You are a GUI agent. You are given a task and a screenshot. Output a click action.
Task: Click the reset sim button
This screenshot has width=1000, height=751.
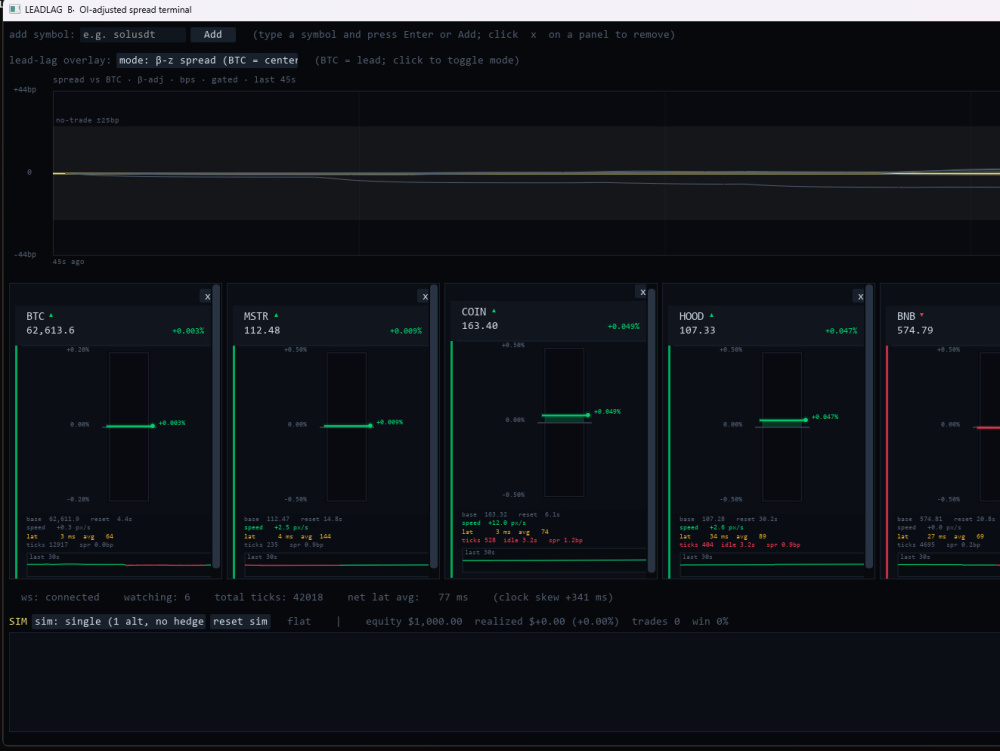click(240, 621)
